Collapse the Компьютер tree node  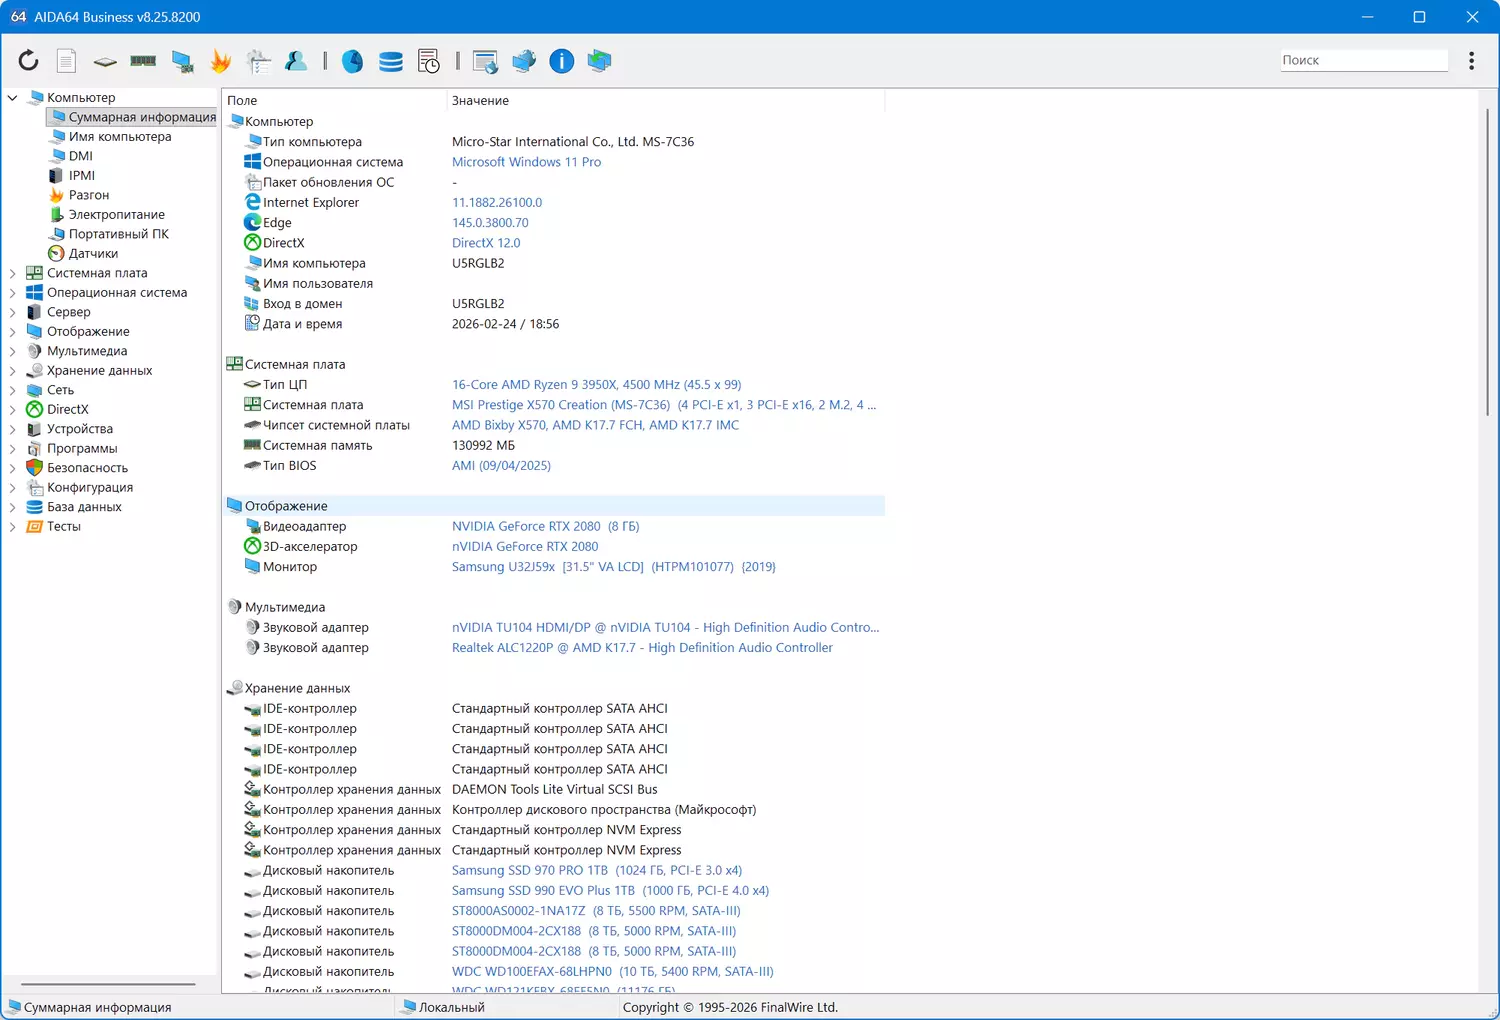13,98
